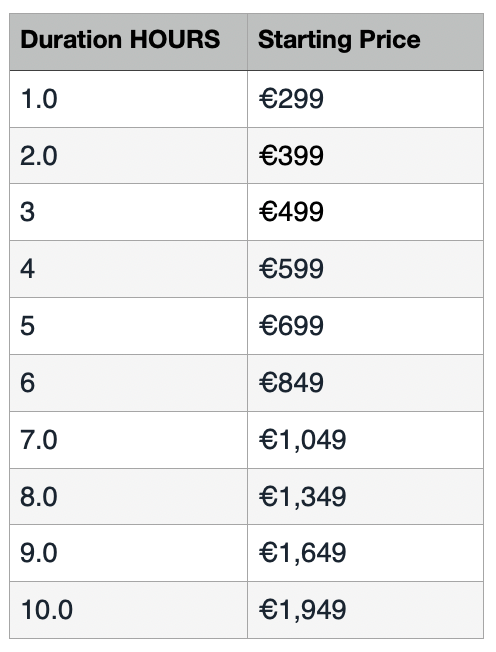Select the 7.0 duration cell
Screen dimensions: 496x652
(128, 440)
